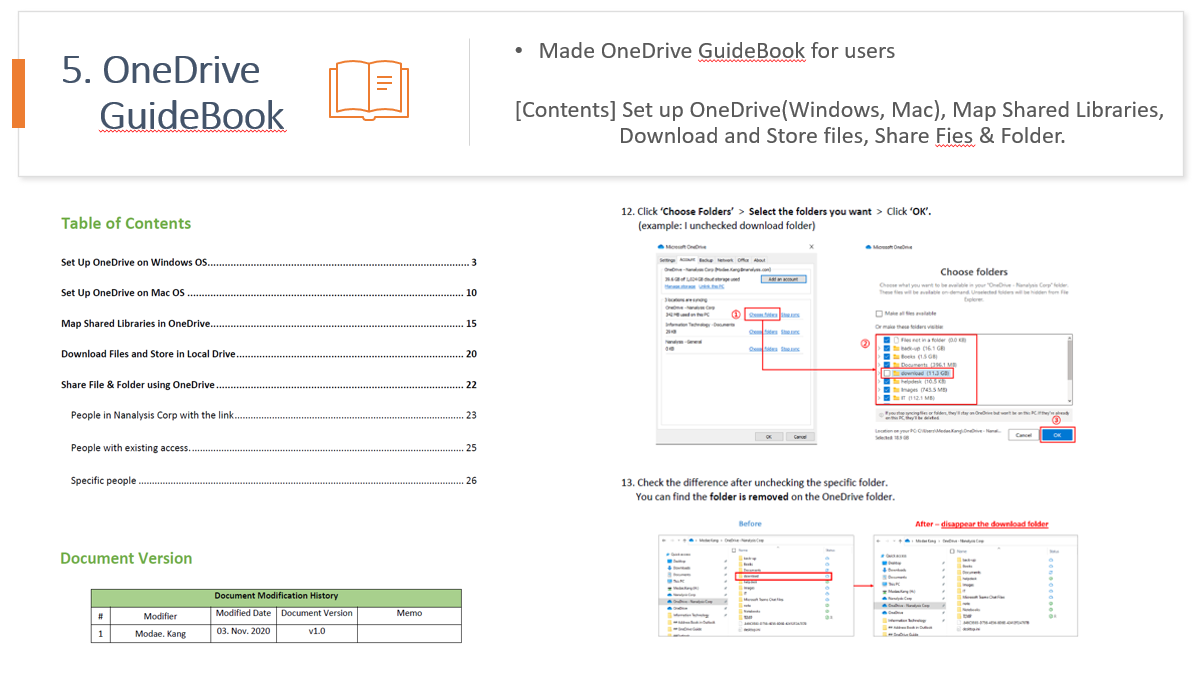The image size is (1192, 673).
Task: Click 'Stop sync' for Information Technology - Documents
Action: pyautogui.click(x=791, y=332)
